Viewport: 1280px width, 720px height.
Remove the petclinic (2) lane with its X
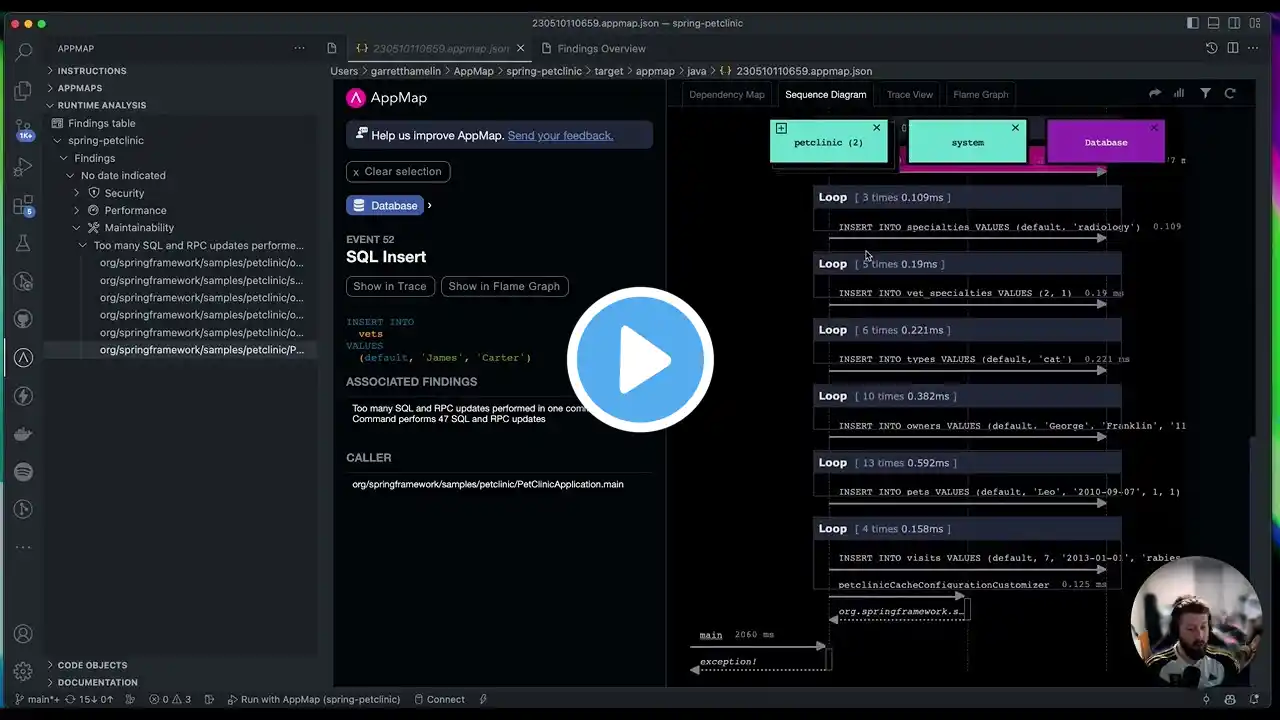point(877,128)
